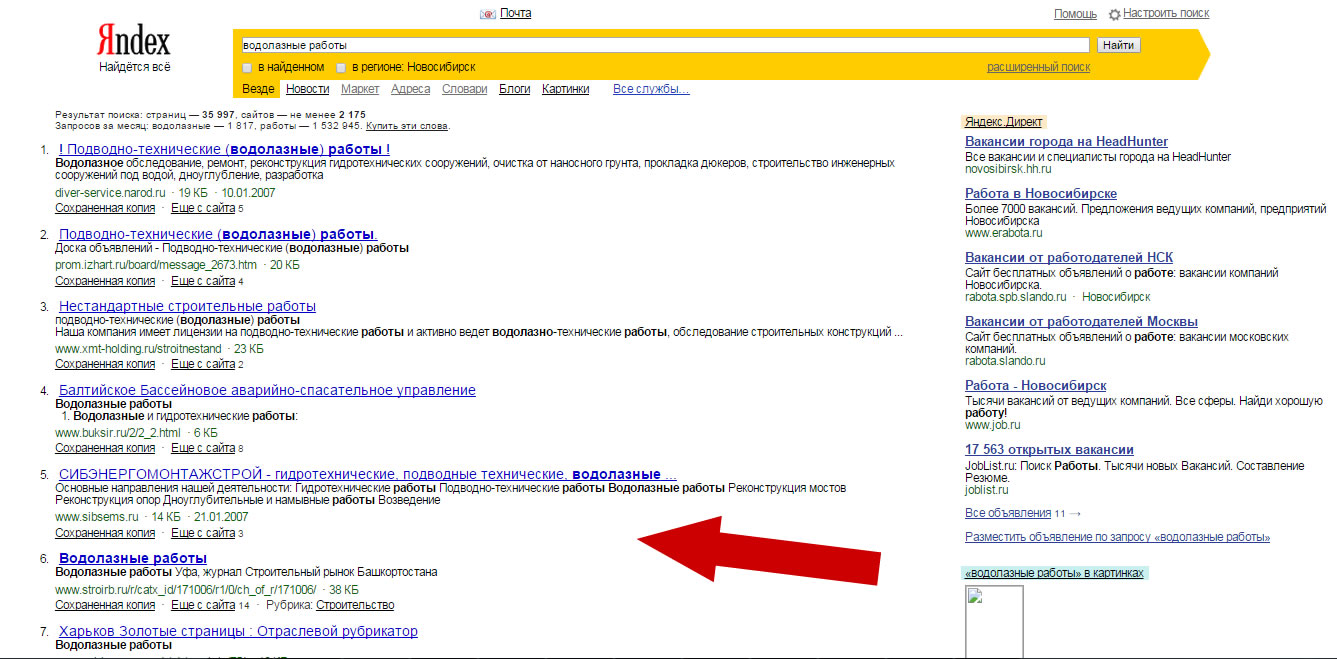The width and height of the screenshot is (1337, 659).
Task: Open the Блоги tab
Action: [514, 89]
